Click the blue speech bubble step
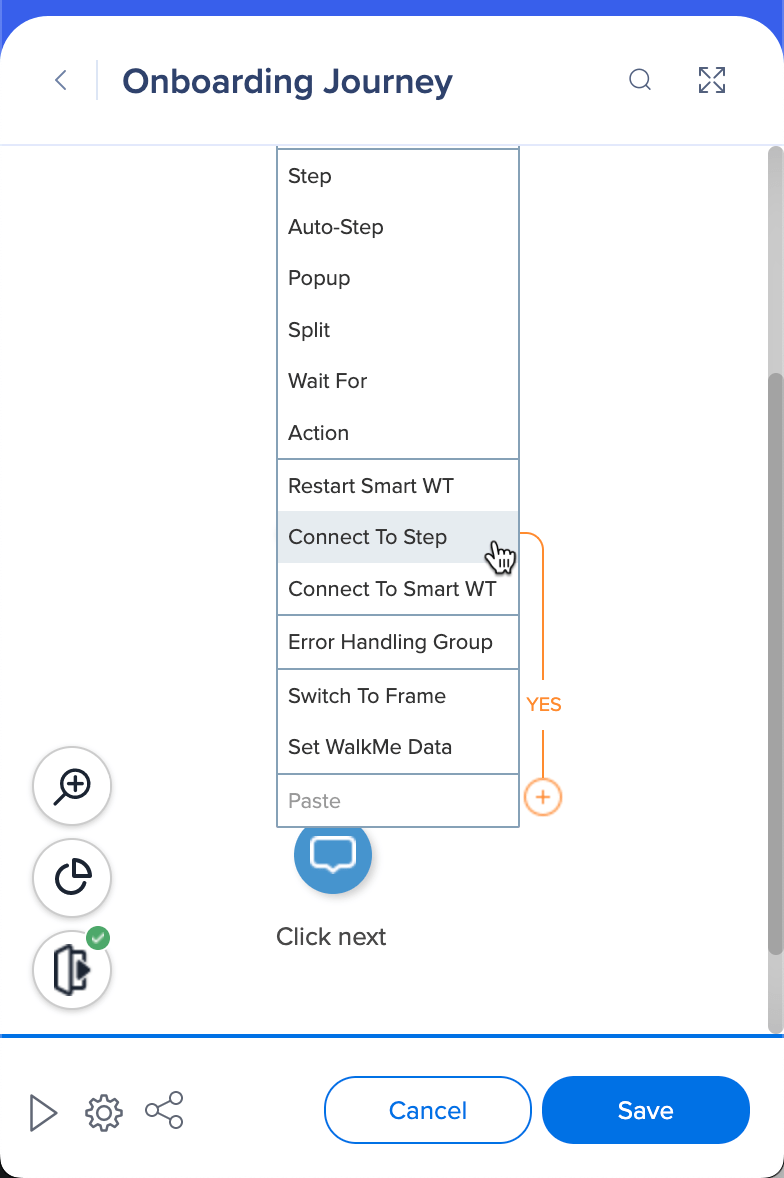Image resolution: width=784 pixels, height=1178 pixels. click(x=333, y=855)
